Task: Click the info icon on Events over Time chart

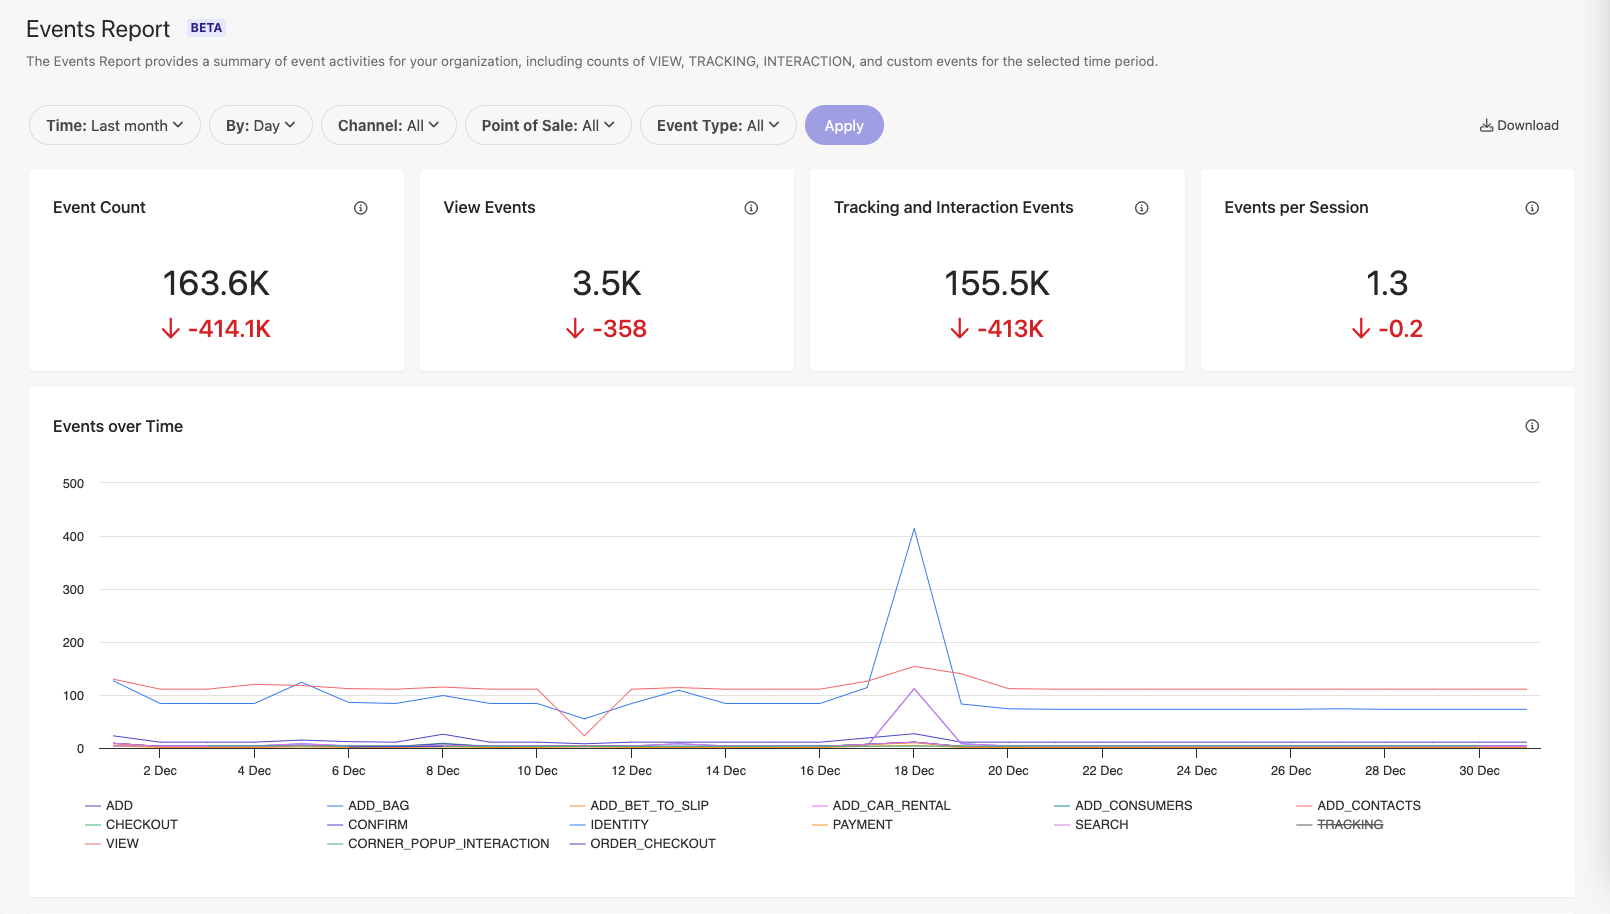Action: 1532,426
